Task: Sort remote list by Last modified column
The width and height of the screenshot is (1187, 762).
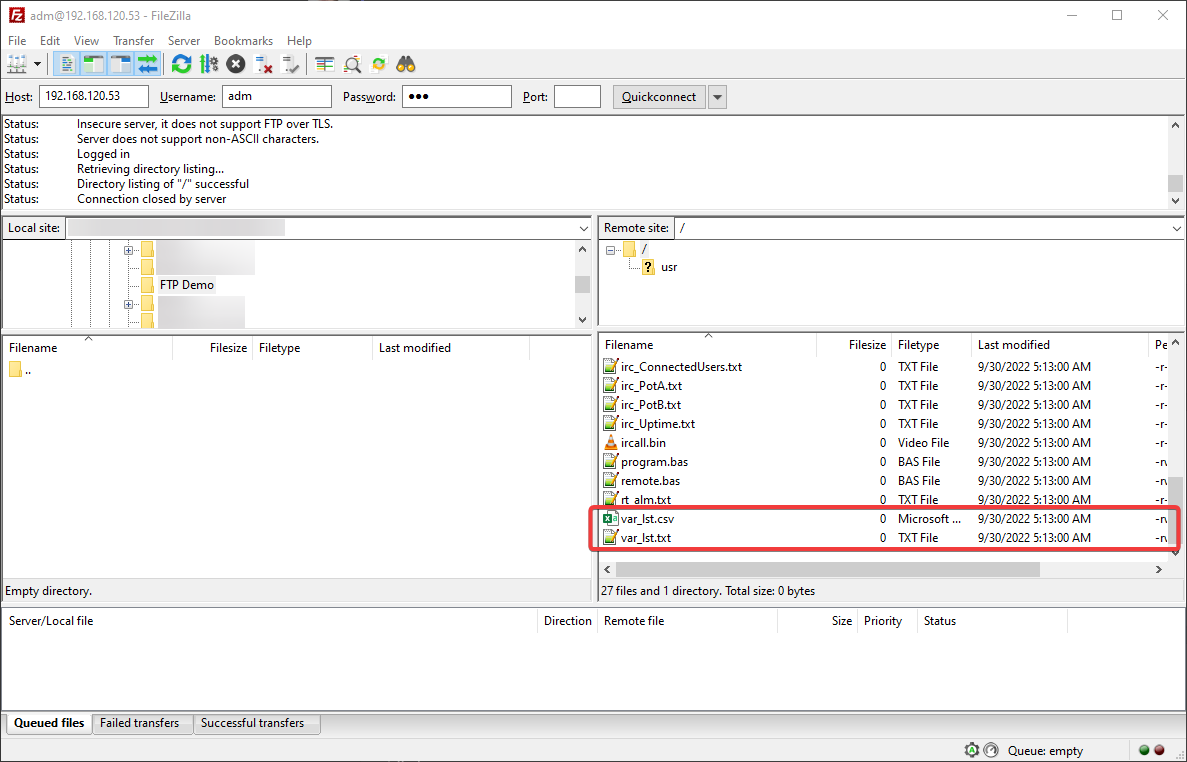Action: (1060, 345)
